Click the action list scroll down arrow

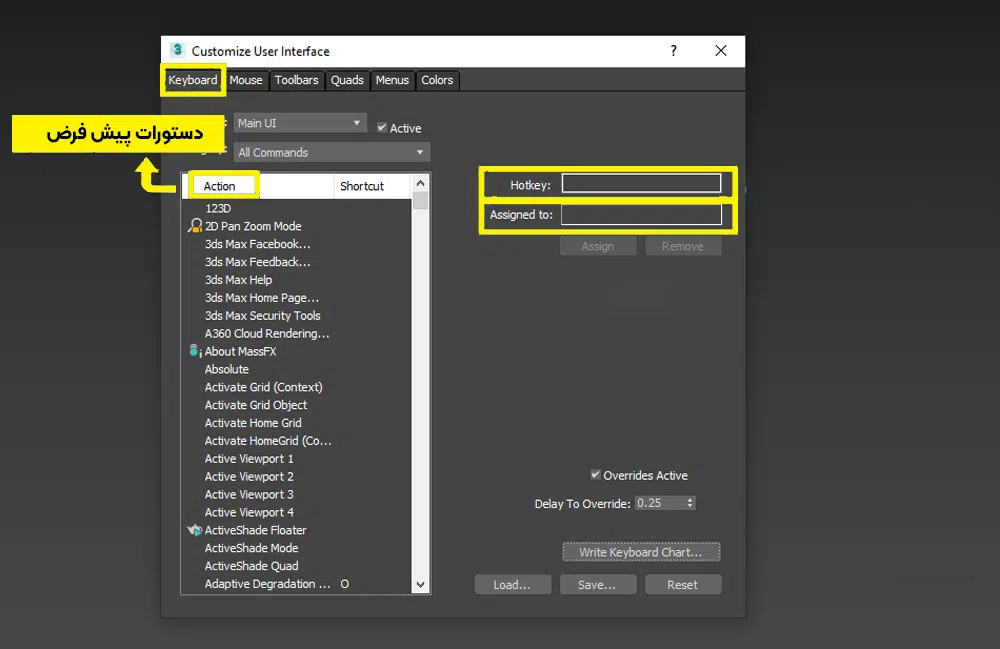tap(420, 584)
